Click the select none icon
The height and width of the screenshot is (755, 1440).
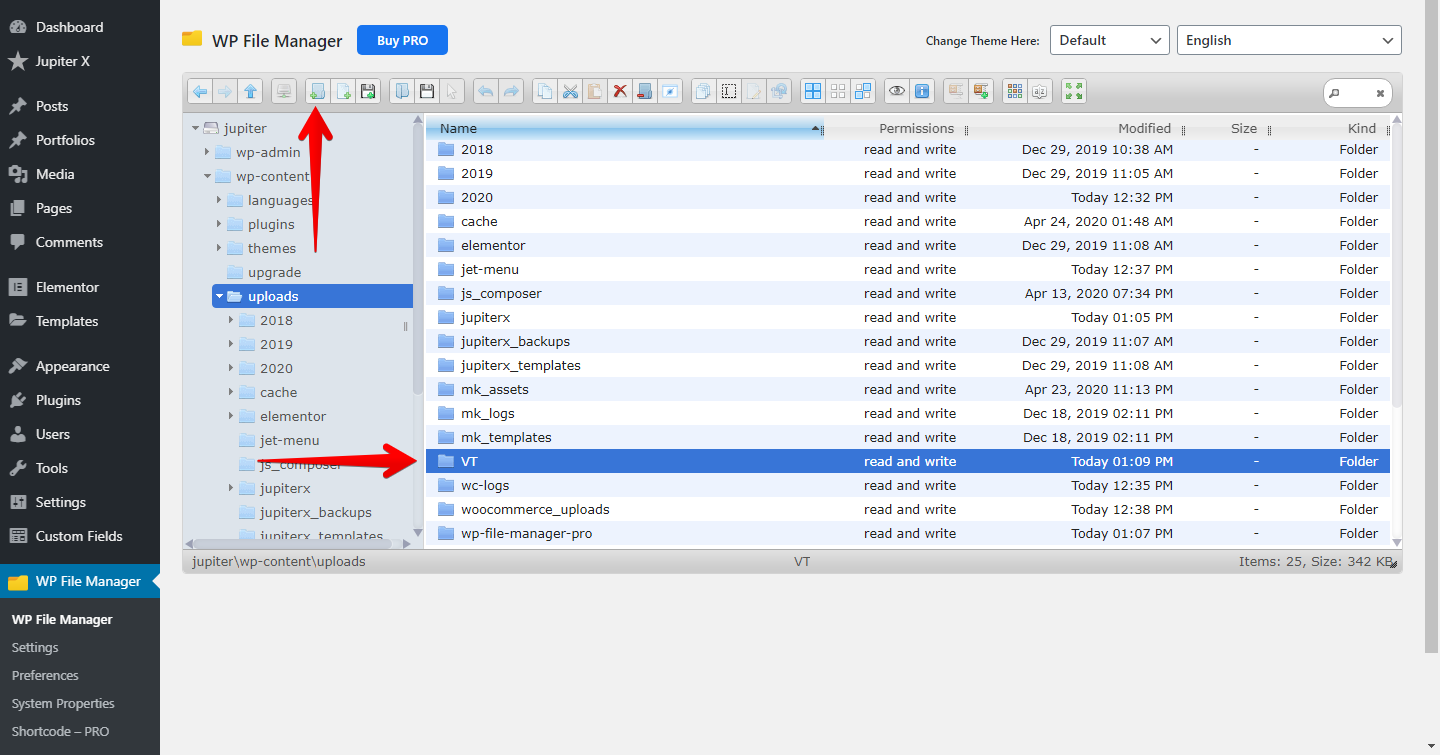pyautogui.click(x=838, y=91)
